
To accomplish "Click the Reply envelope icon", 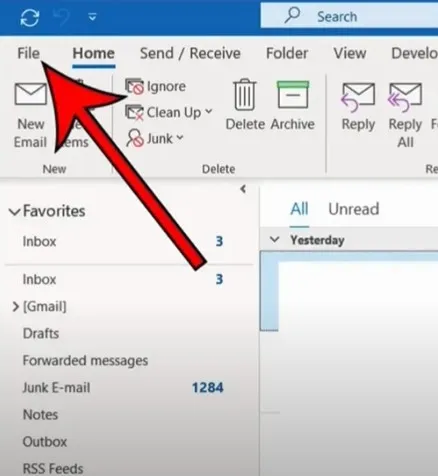I will [358, 97].
